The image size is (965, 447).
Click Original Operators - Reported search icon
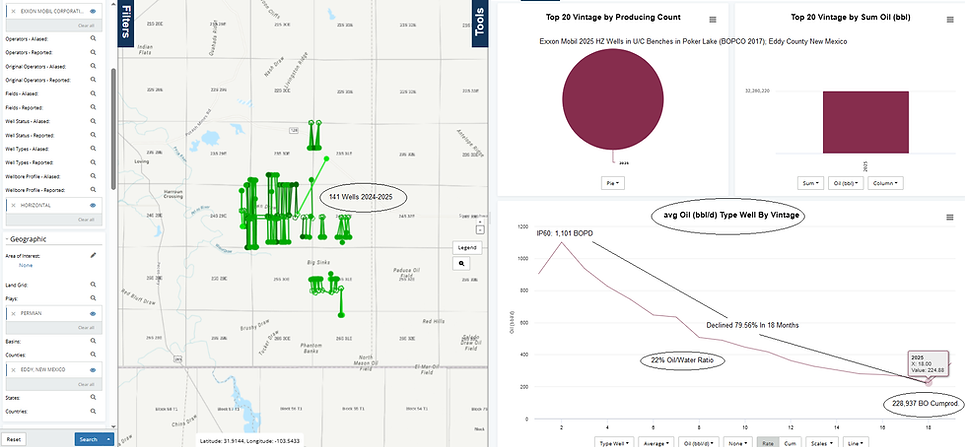[94, 80]
